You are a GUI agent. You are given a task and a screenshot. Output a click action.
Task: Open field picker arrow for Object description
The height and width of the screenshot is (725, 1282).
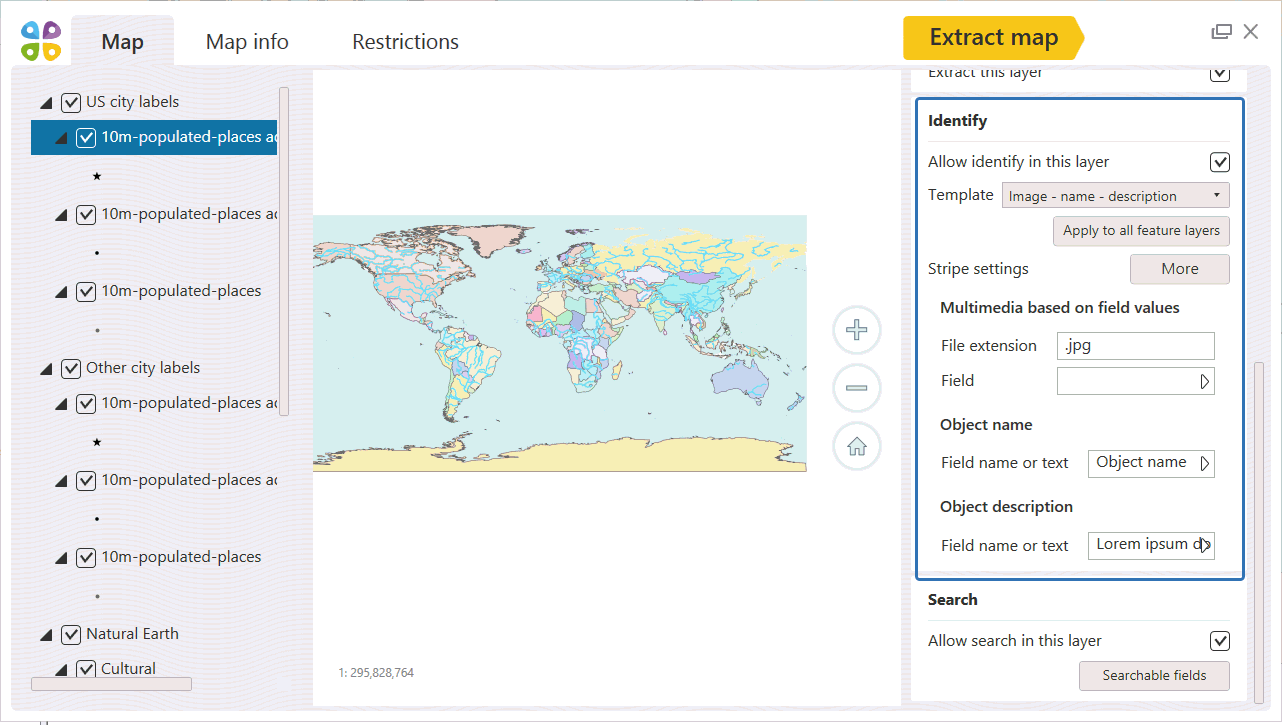tap(1205, 545)
